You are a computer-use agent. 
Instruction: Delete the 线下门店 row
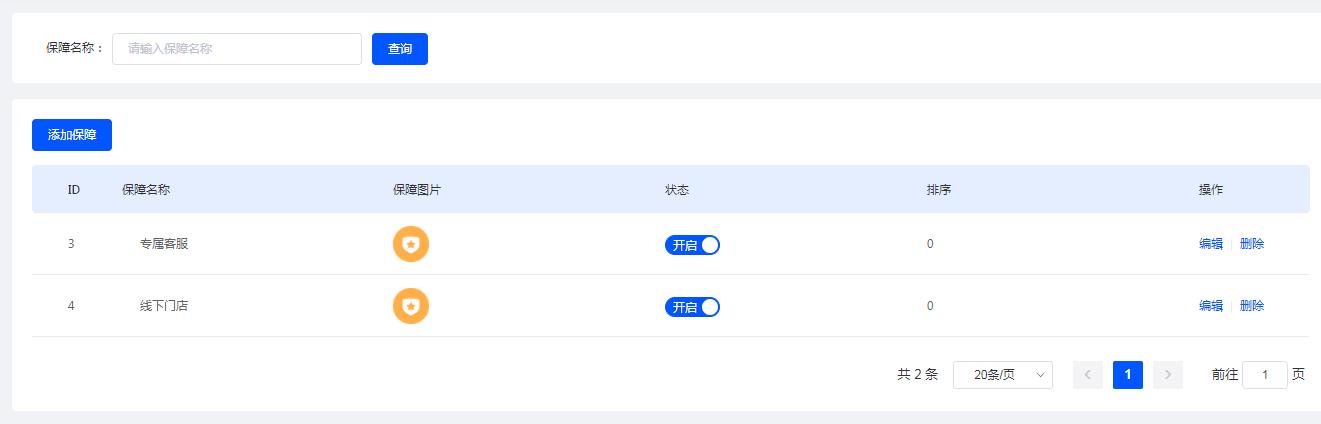(x=1252, y=306)
